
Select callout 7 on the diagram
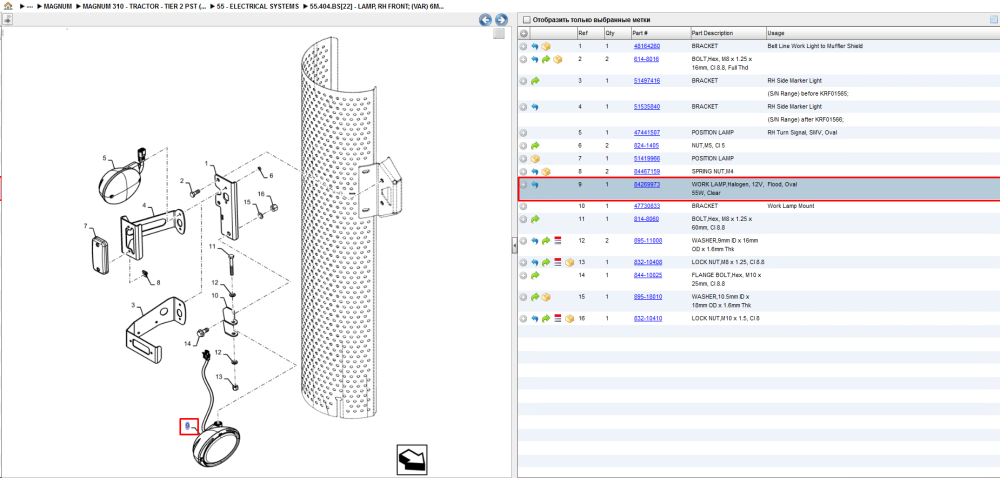pos(85,226)
